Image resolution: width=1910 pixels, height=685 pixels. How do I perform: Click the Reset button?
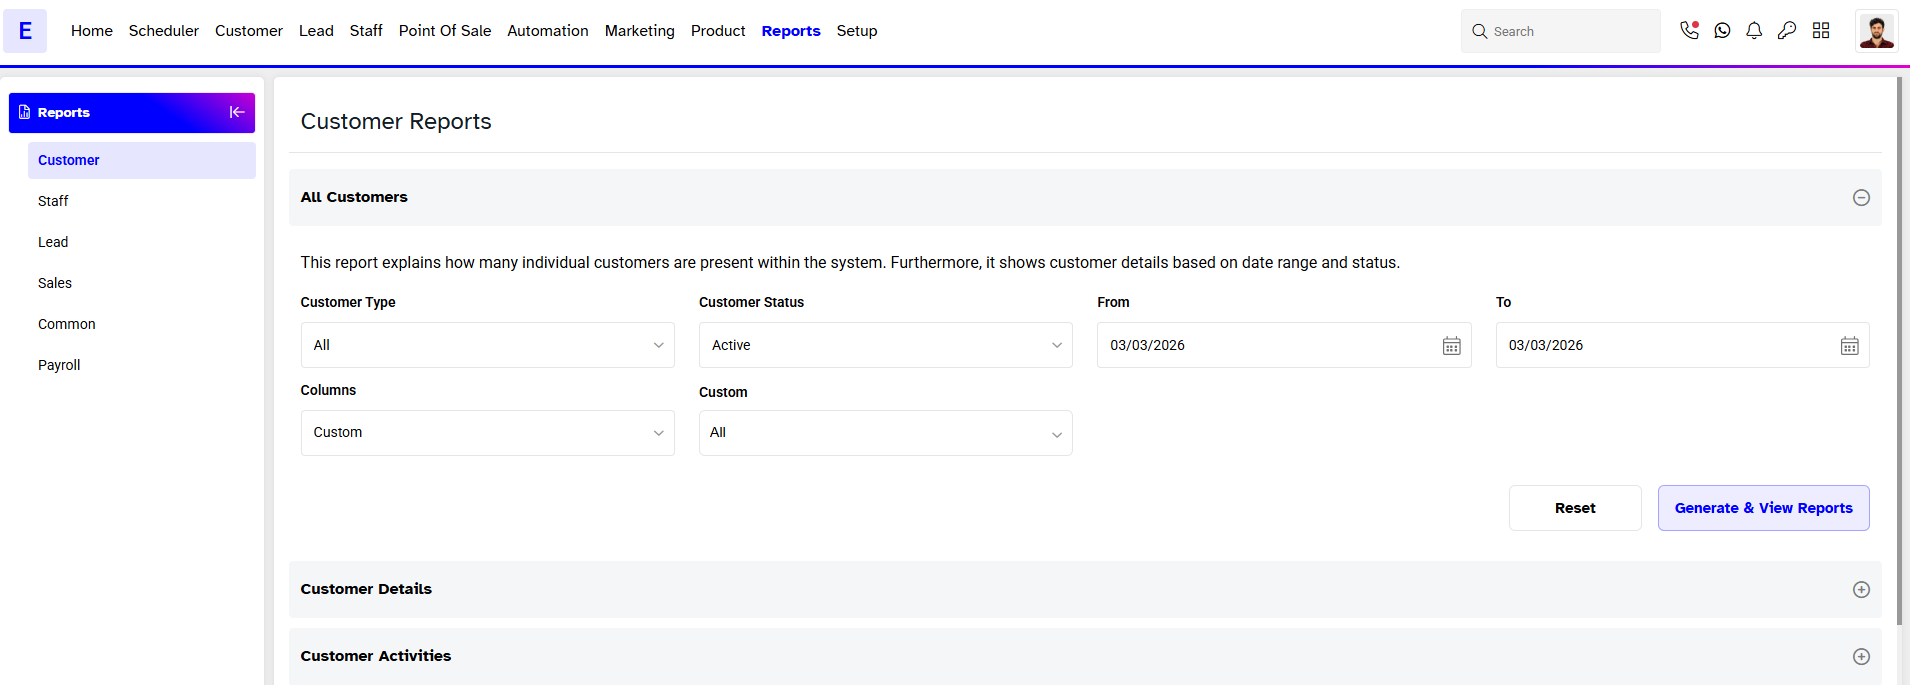(x=1575, y=508)
